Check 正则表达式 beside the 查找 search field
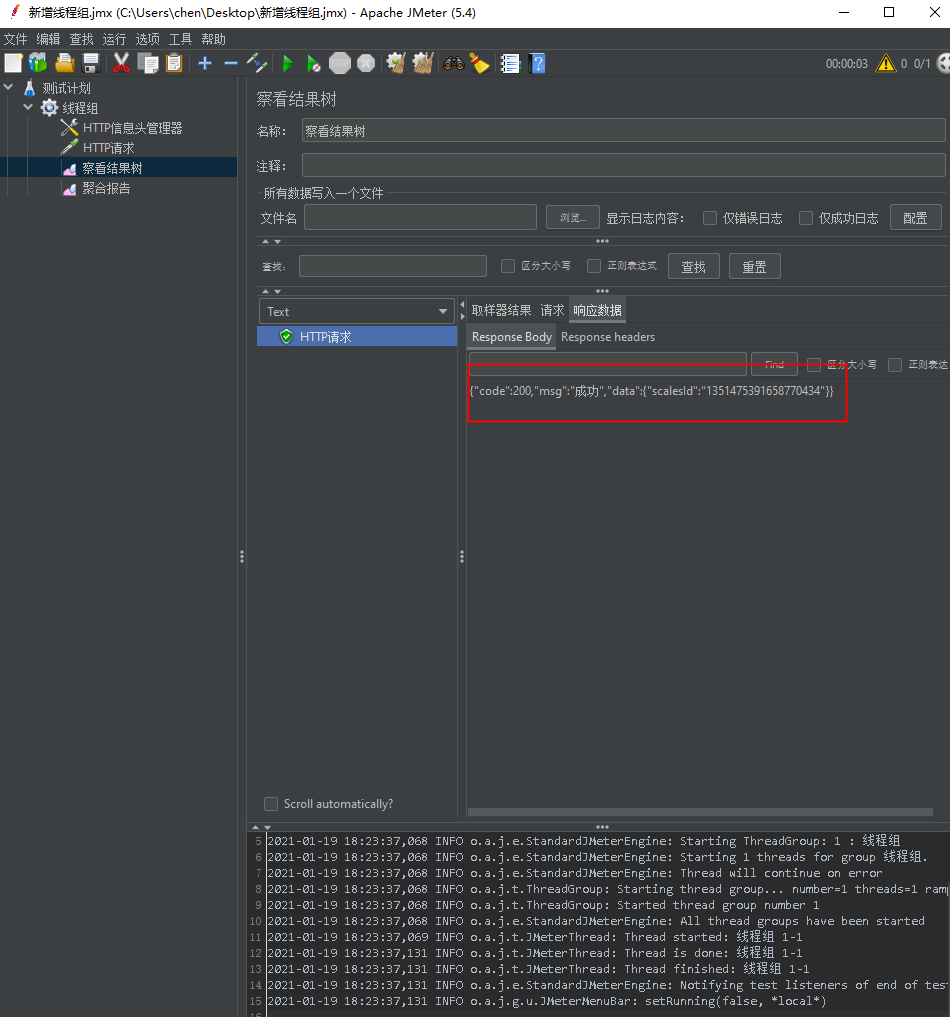This screenshot has height=1017, width=950. pos(594,266)
